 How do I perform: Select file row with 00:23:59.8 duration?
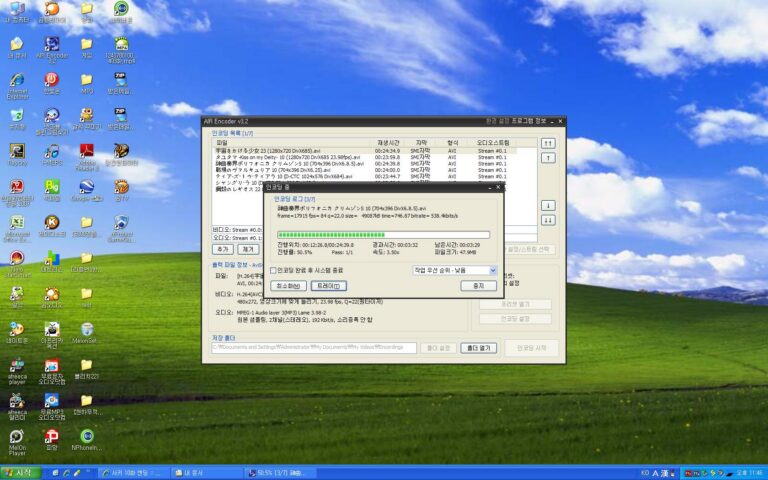[364, 157]
